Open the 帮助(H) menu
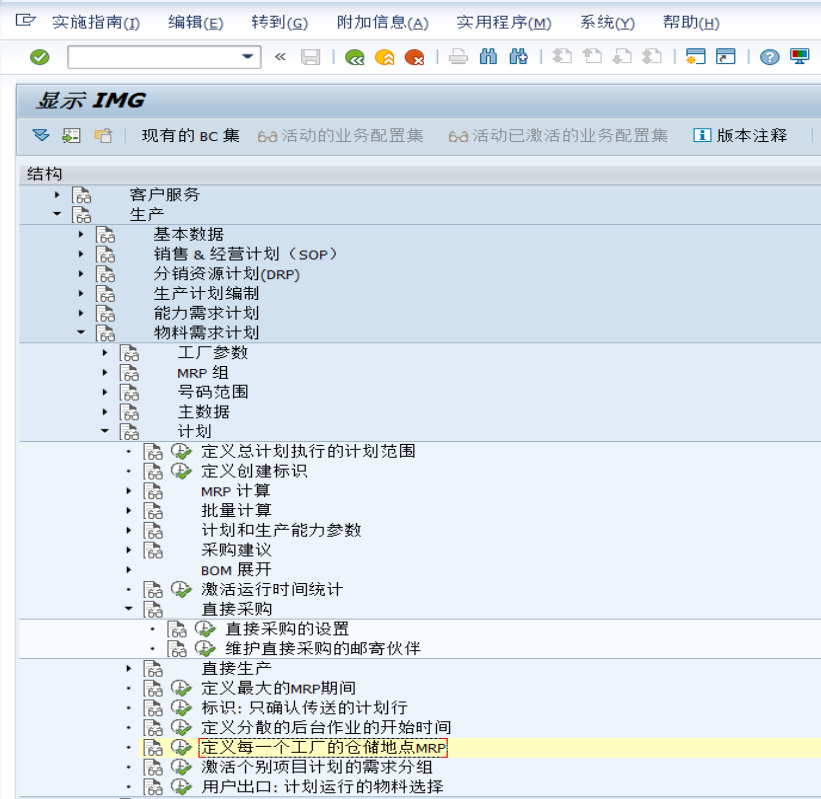821x799 pixels. coord(691,23)
